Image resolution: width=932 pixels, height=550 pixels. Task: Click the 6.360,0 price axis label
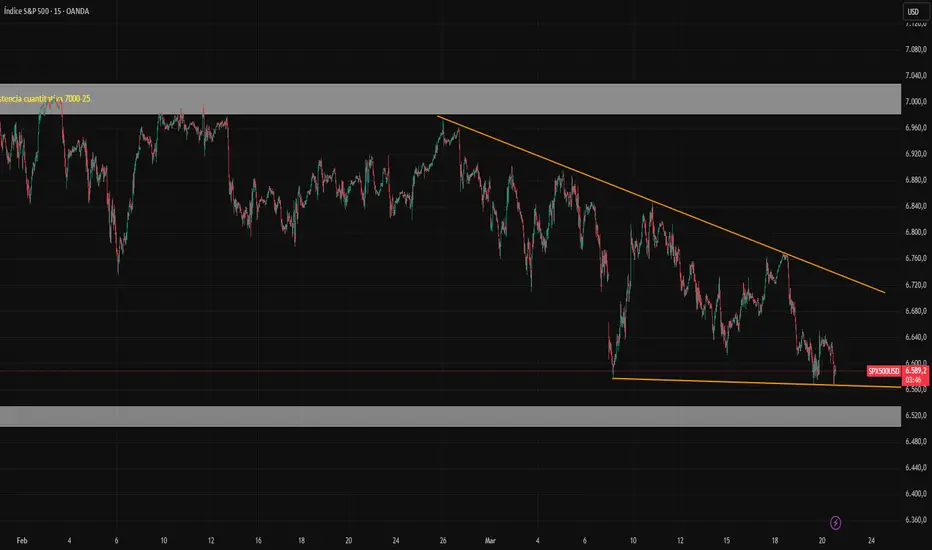[915, 520]
